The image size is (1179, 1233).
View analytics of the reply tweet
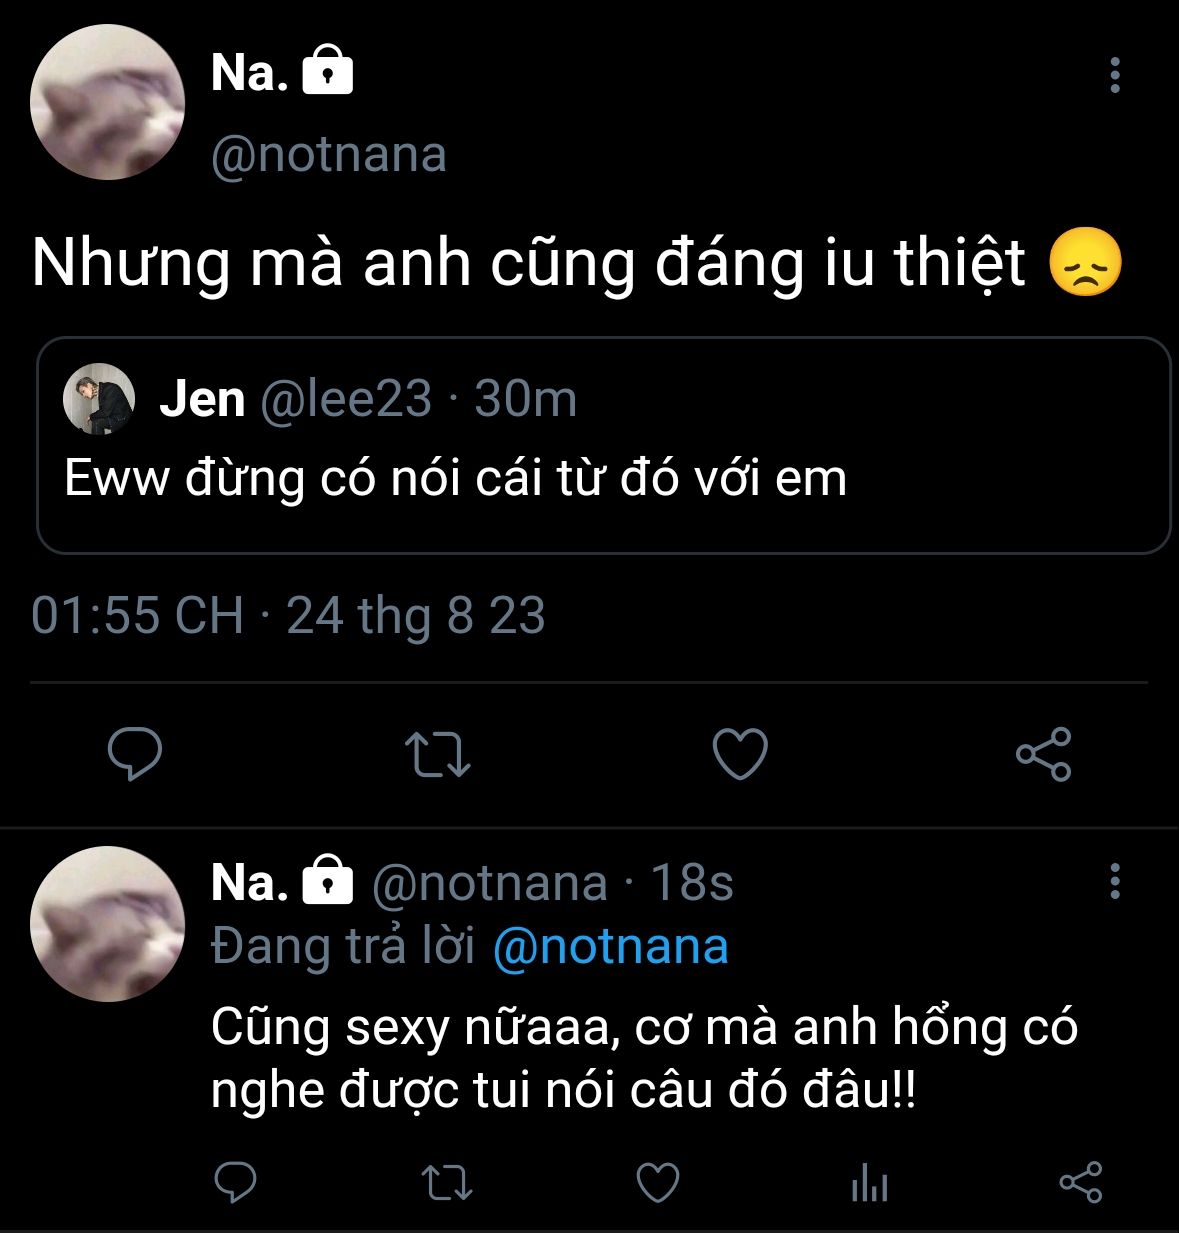869,1185
